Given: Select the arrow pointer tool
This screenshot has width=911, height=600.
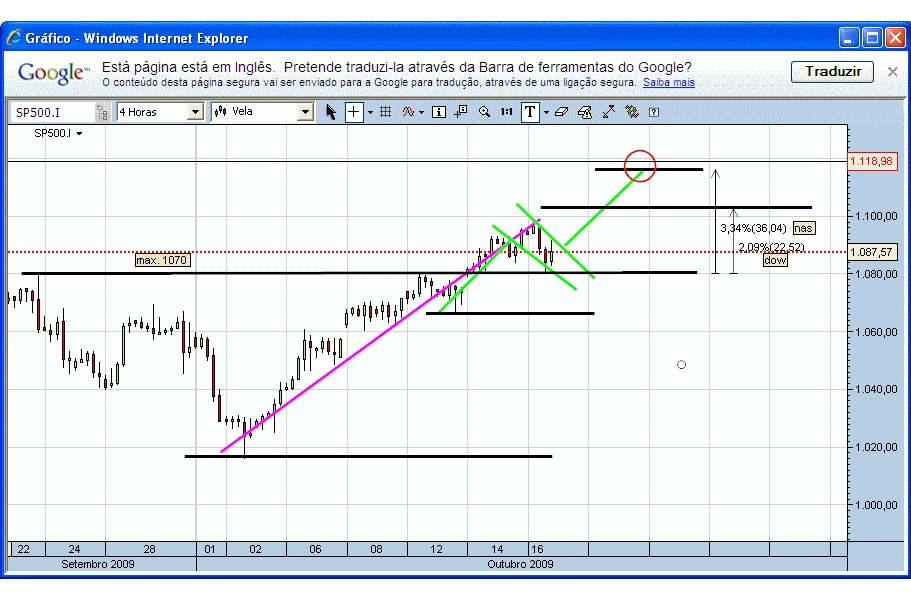Looking at the screenshot, I should 331,112.
